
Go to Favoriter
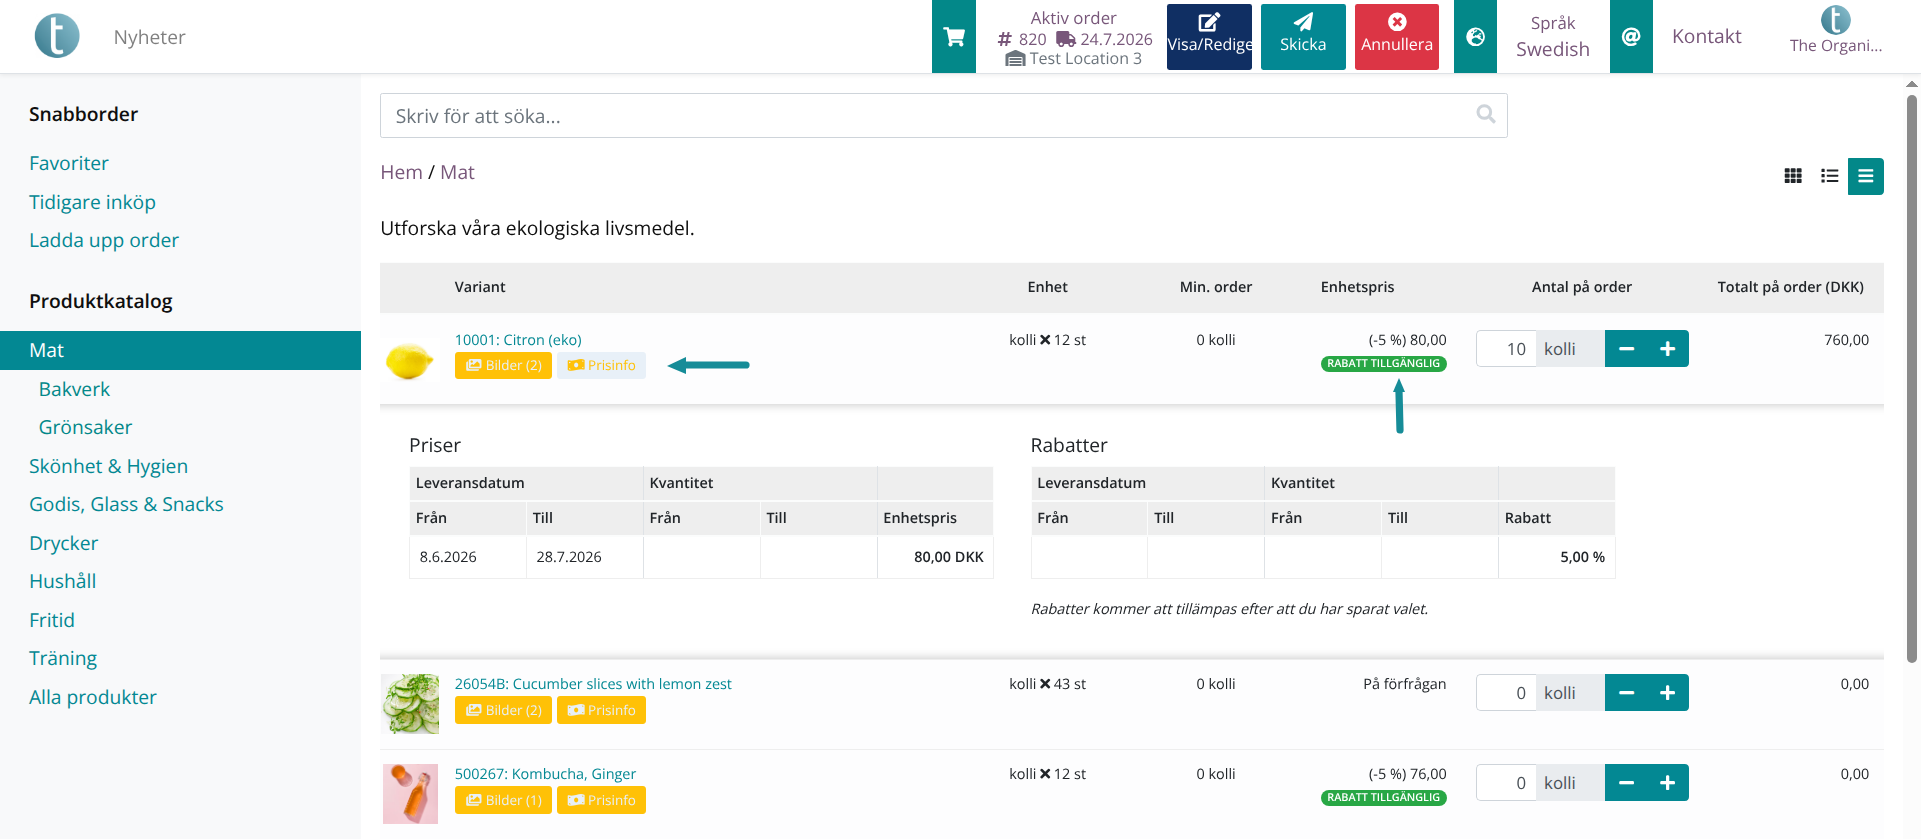[x=69, y=163]
